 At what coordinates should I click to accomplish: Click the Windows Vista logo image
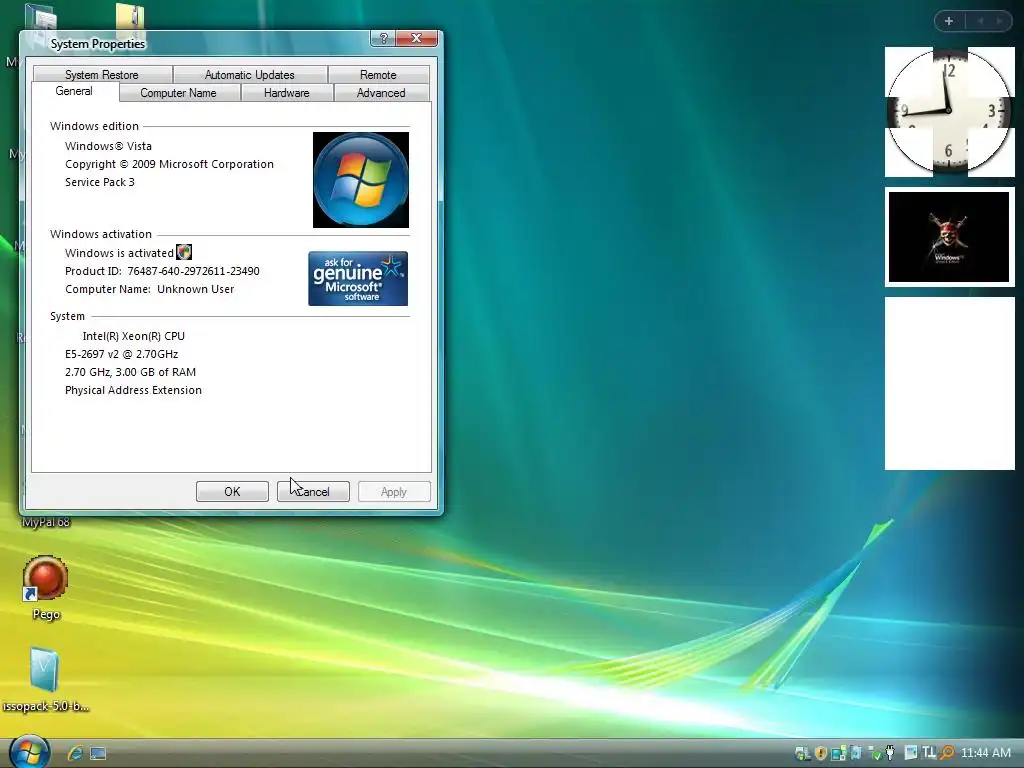coord(360,180)
